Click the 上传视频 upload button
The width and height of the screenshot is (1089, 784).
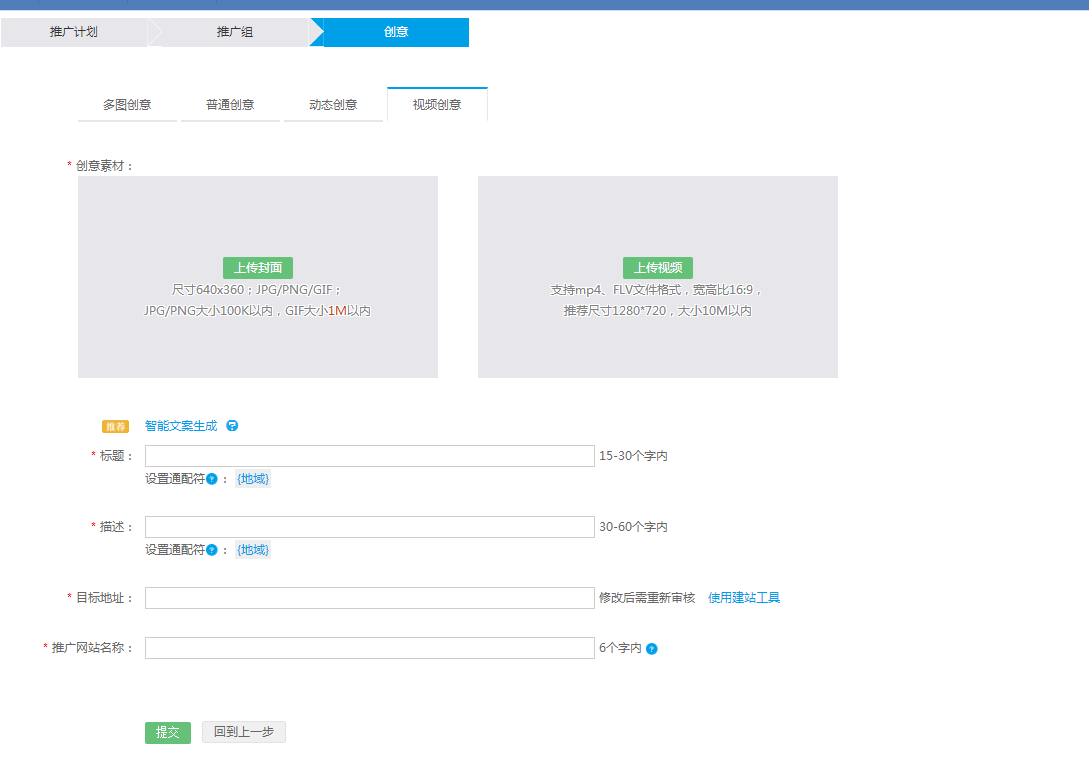coord(658,267)
